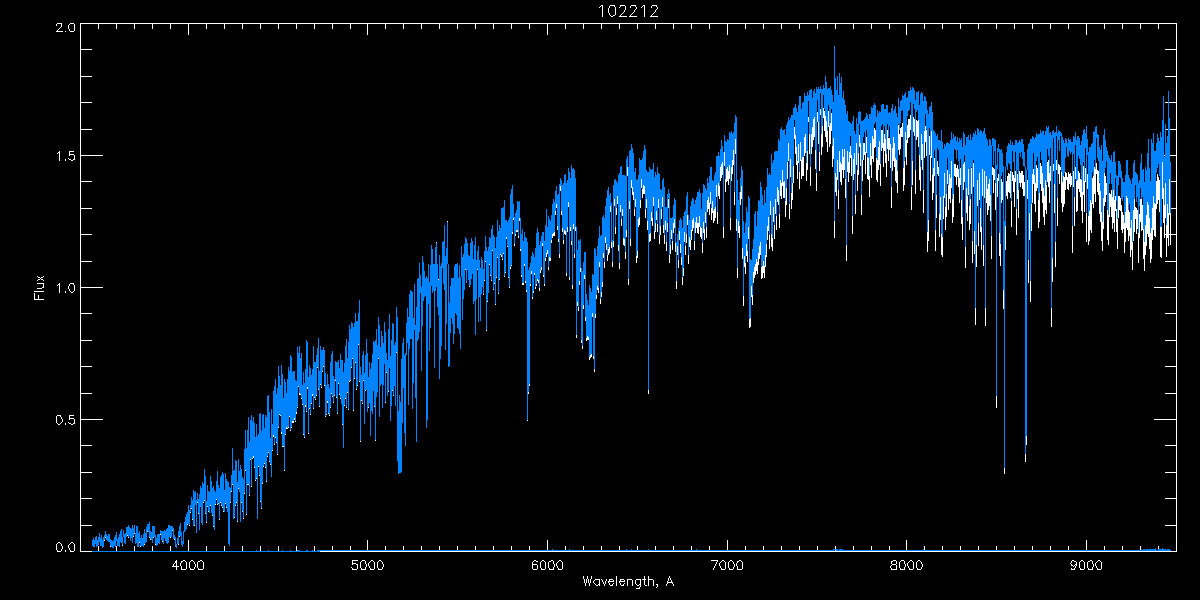
Task: Click the plot title 102212
Action: click(627, 12)
